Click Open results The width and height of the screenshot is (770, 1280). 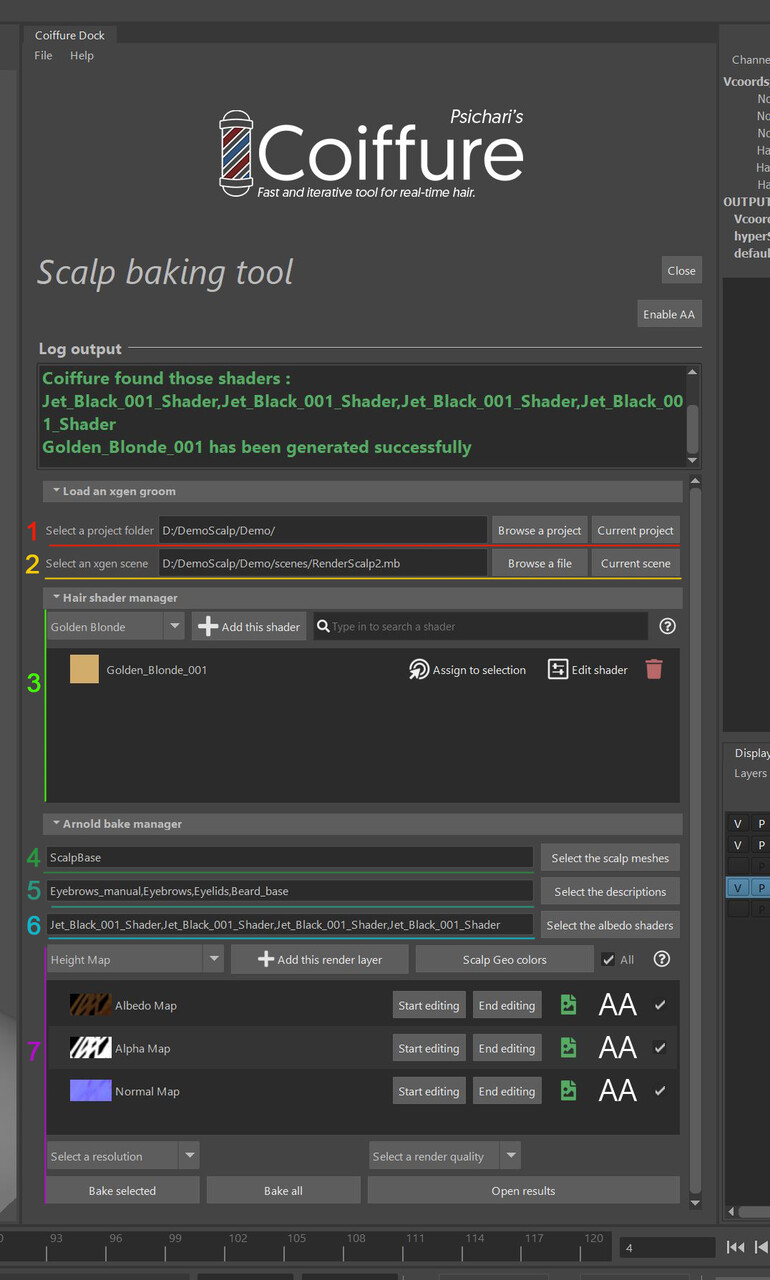pos(524,1190)
